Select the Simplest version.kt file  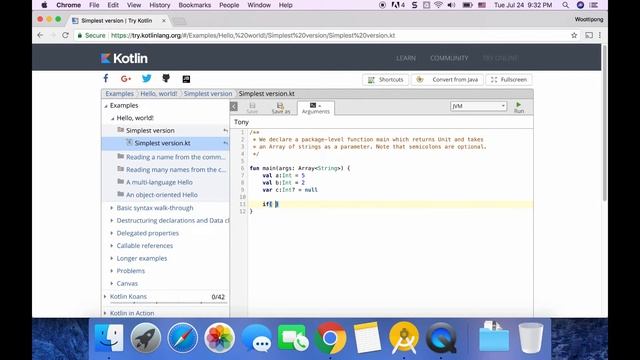(x=162, y=143)
